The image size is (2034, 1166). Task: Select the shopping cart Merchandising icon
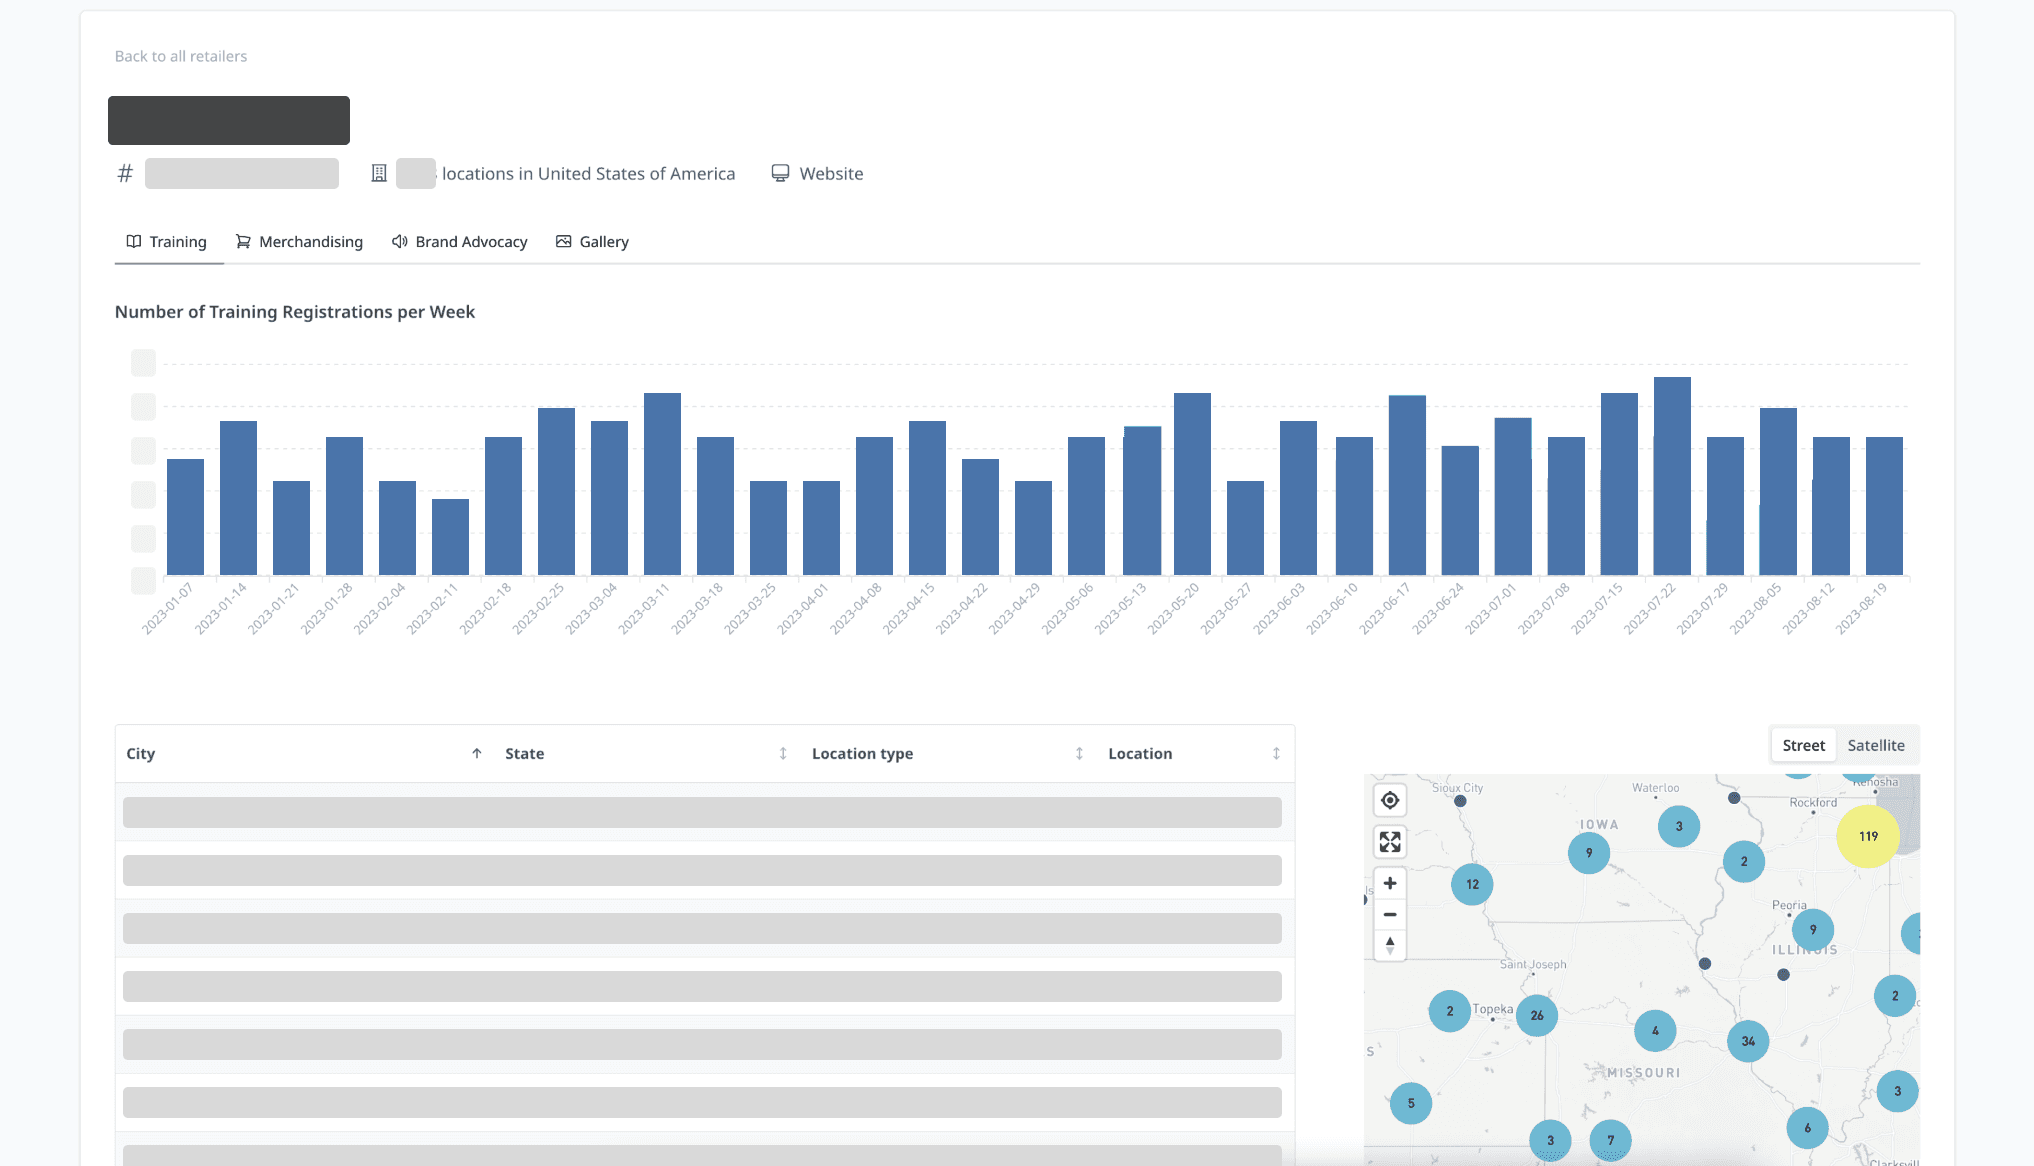(242, 241)
